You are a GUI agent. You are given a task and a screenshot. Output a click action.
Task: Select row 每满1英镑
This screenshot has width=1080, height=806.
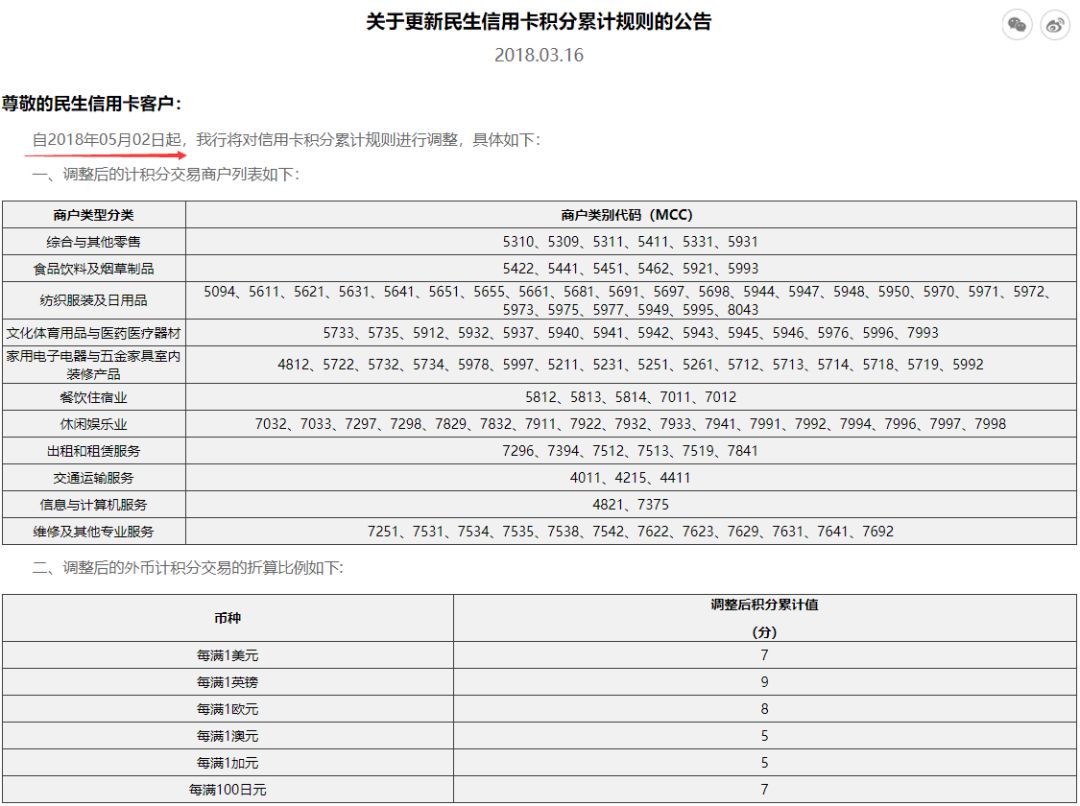click(x=227, y=683)
